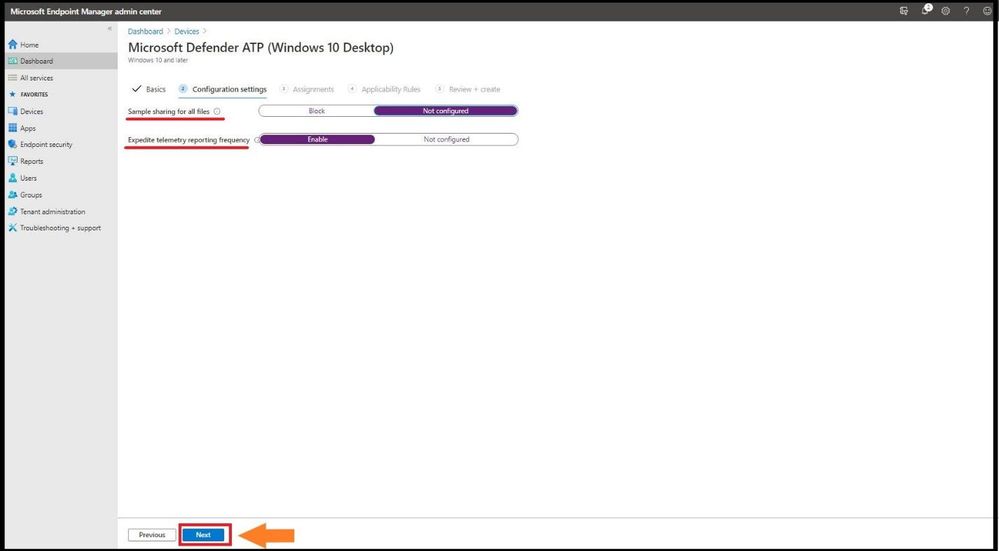This screenshot has height=551, width=999.
Task: Select the Configuration settings step tab
Action: pyautogui.click(x=223, y=89)
